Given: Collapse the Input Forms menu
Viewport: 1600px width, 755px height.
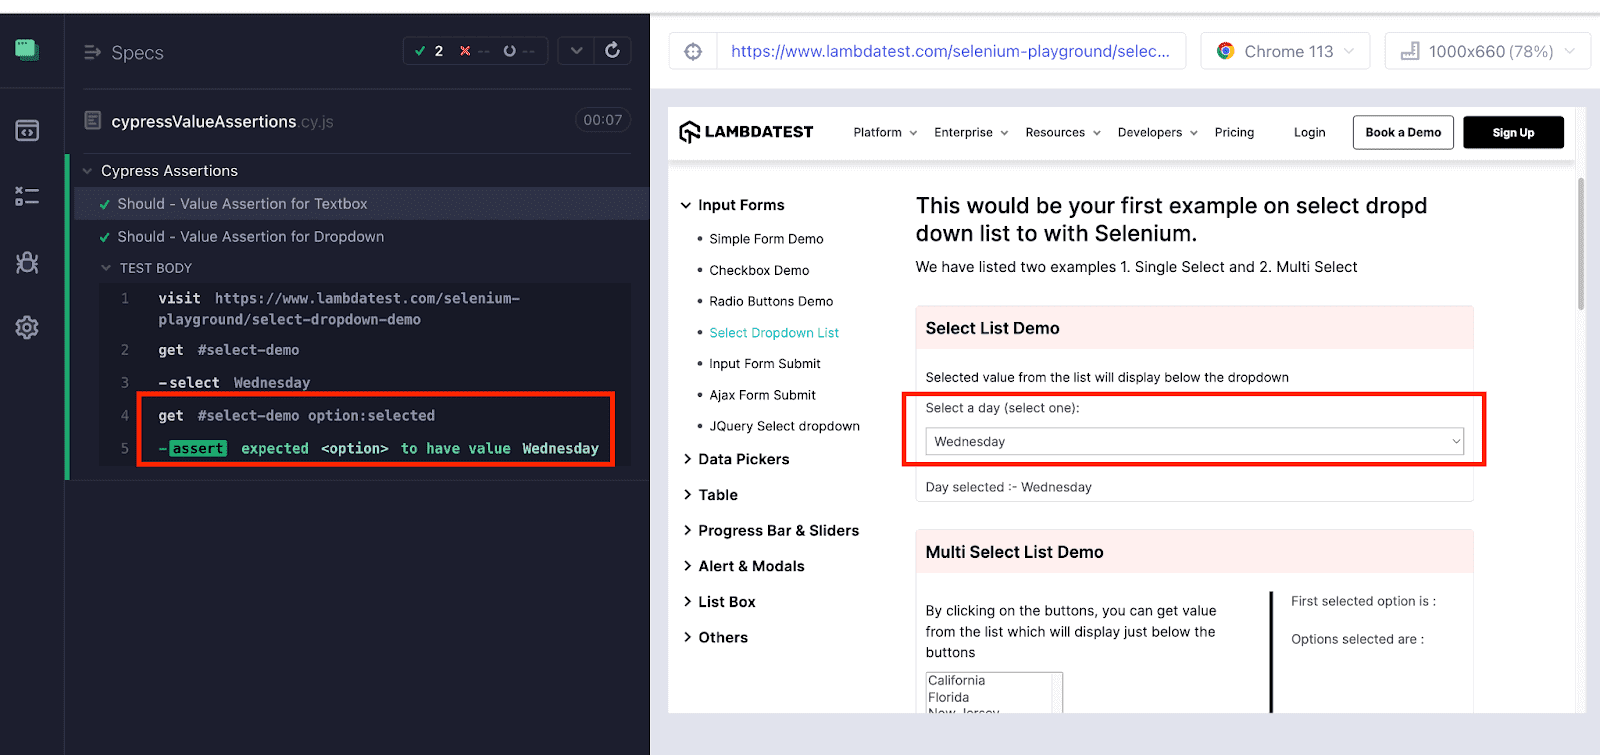Looking at the screenshot, I should tap(686, 205).
